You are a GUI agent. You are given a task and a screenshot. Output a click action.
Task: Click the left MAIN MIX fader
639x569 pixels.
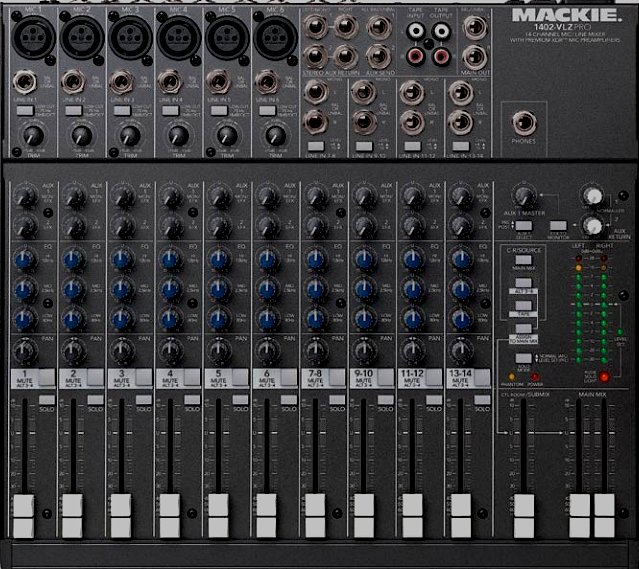click(x=580, y=516)
